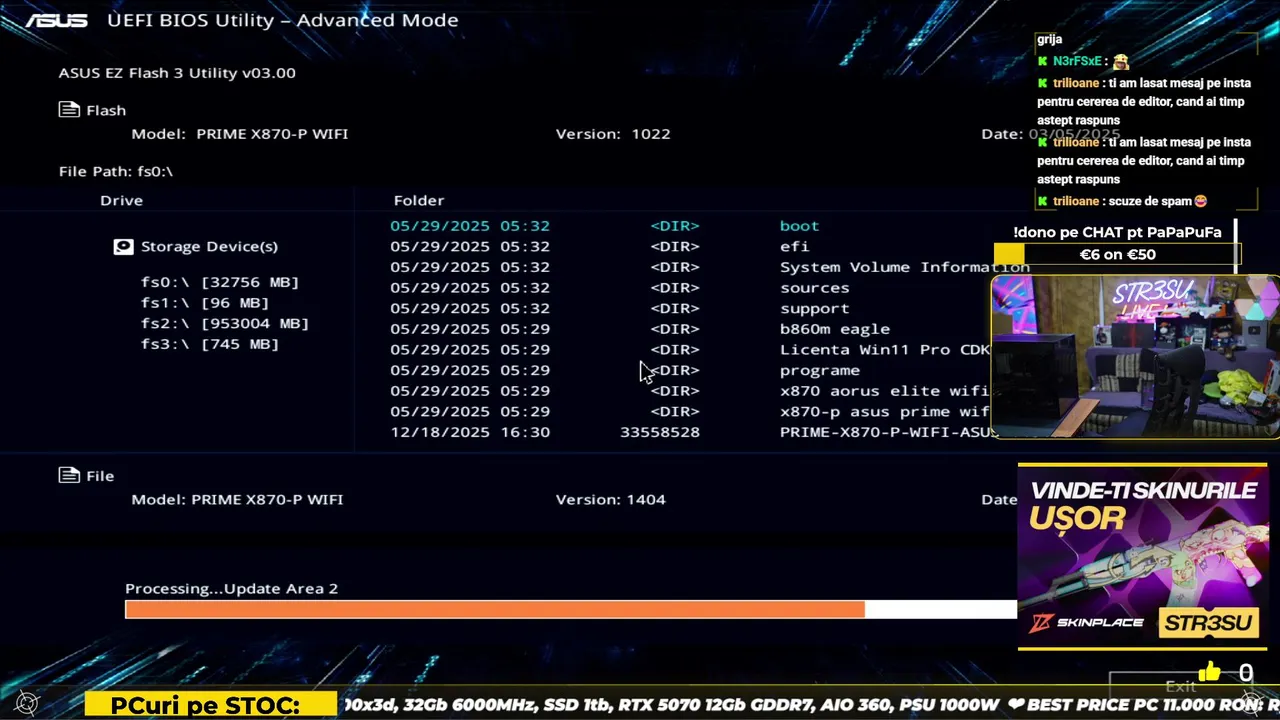Open the x870 aorus elite wifi folder
The width and height of the screenshot is (1280, 720).
885,391
